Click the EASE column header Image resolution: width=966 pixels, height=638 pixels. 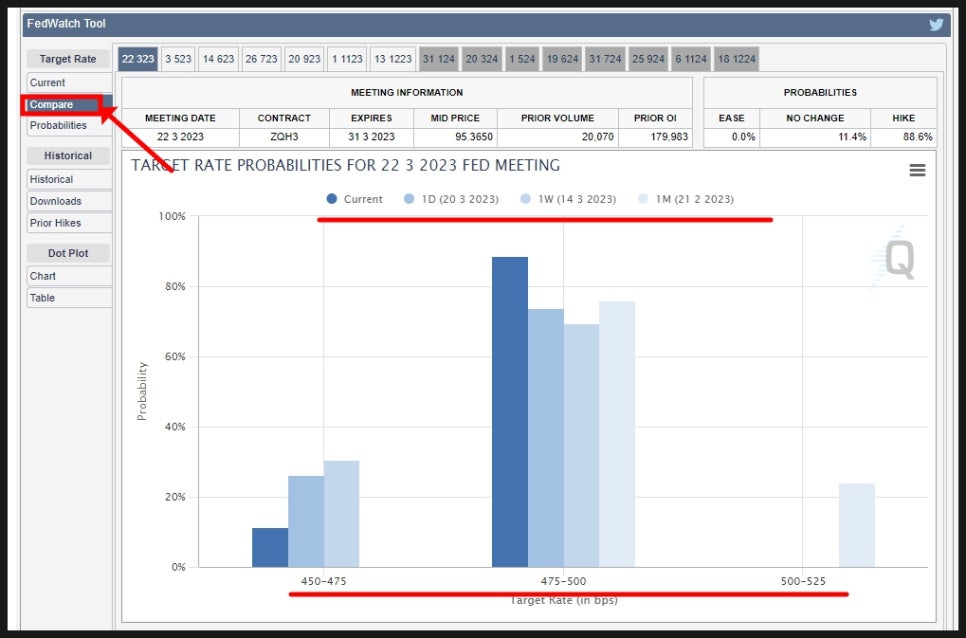coord(731,118)
